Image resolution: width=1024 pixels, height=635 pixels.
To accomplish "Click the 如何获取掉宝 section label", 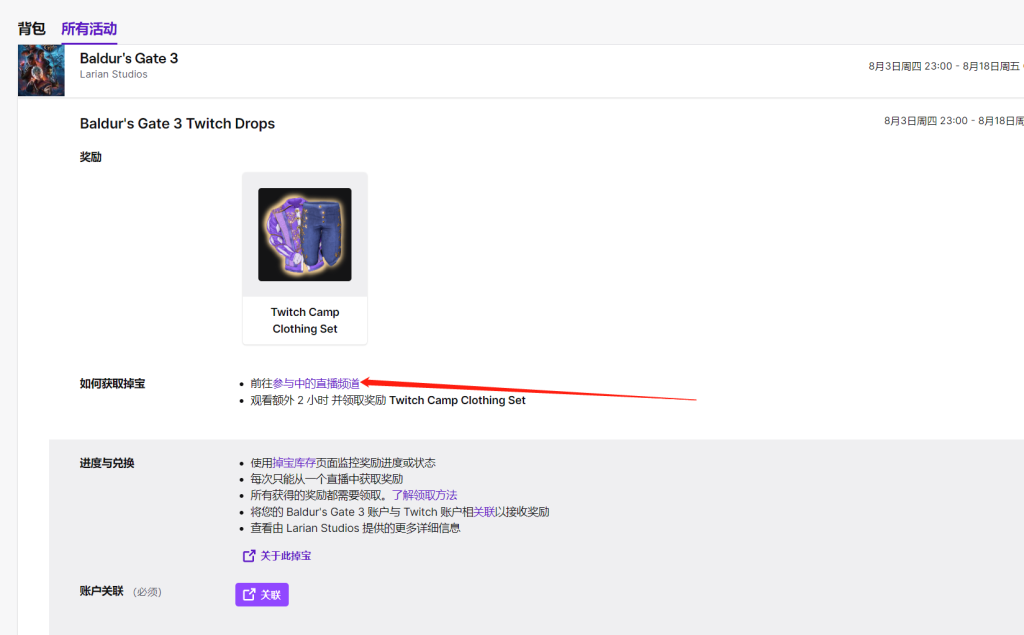I will point(112,383).
